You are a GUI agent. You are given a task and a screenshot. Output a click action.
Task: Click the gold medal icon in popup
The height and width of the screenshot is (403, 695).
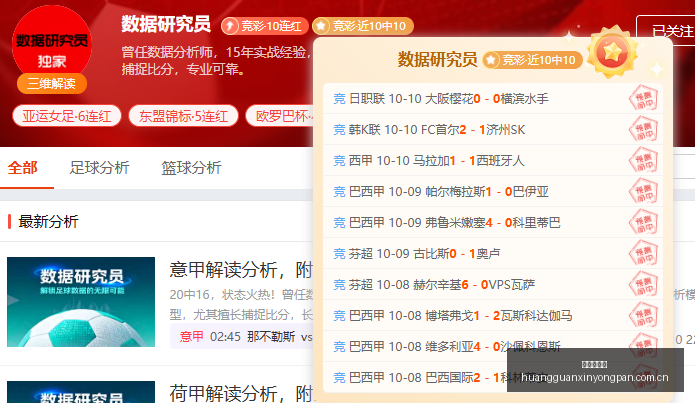[x=613, y=52]
